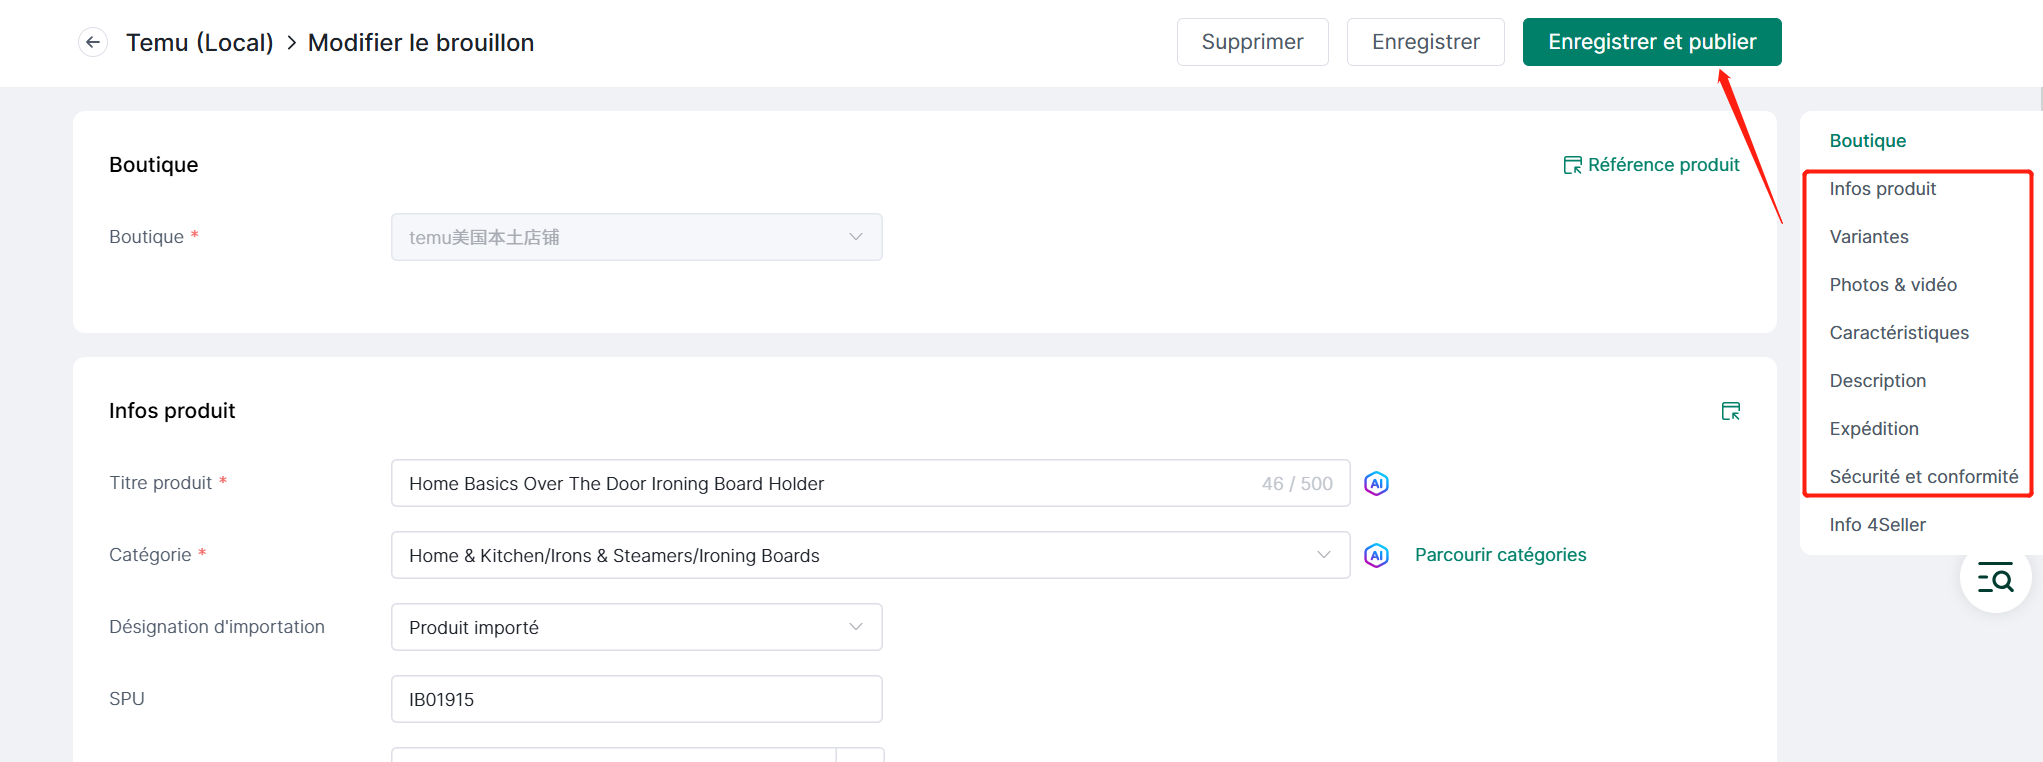Click Modifier le brouillon heading
The height and width of the screenshot is (762, 2043).
(421, 43)
